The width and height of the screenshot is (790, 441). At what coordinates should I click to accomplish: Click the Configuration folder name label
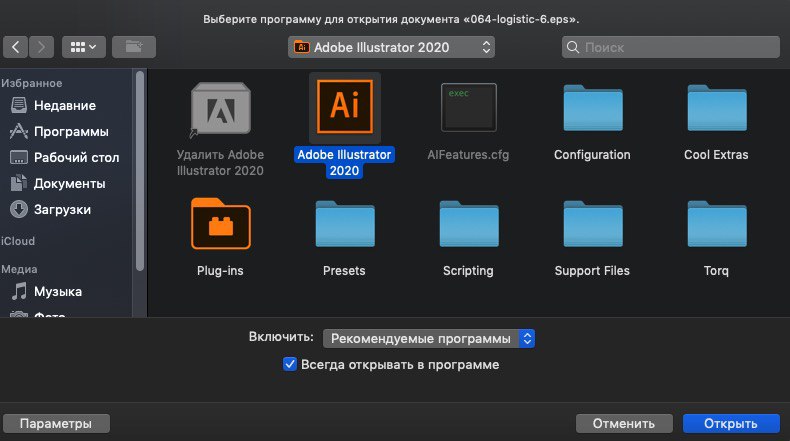click(592, 155)
